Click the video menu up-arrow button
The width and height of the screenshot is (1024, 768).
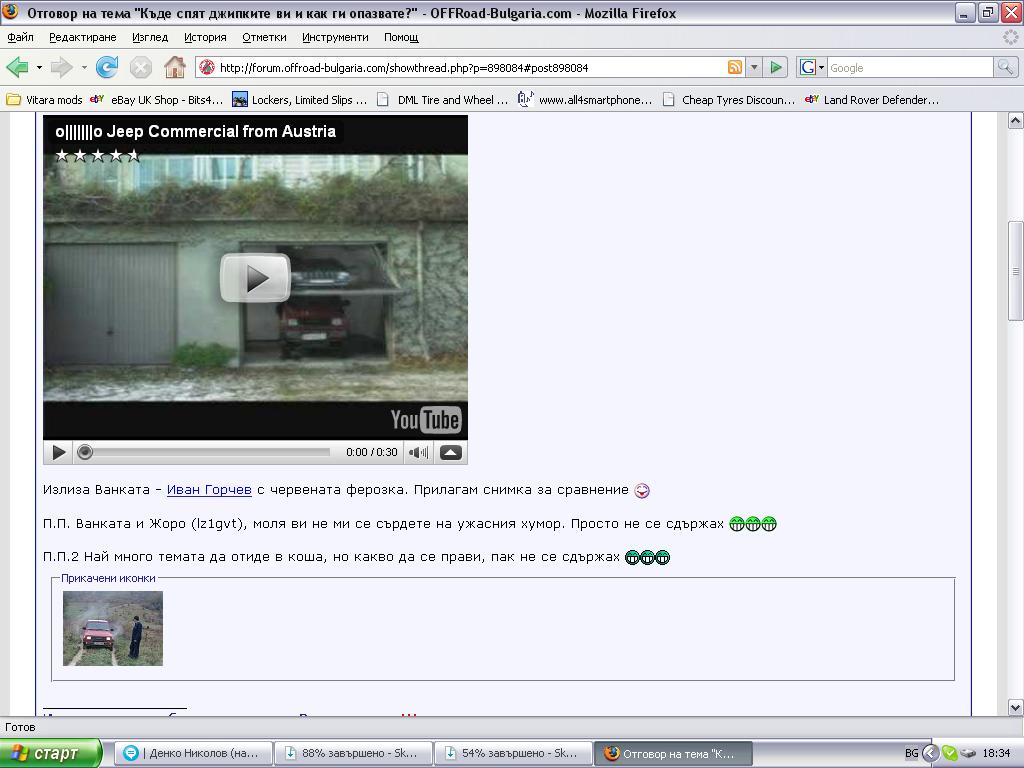click(x=451, y=452)
